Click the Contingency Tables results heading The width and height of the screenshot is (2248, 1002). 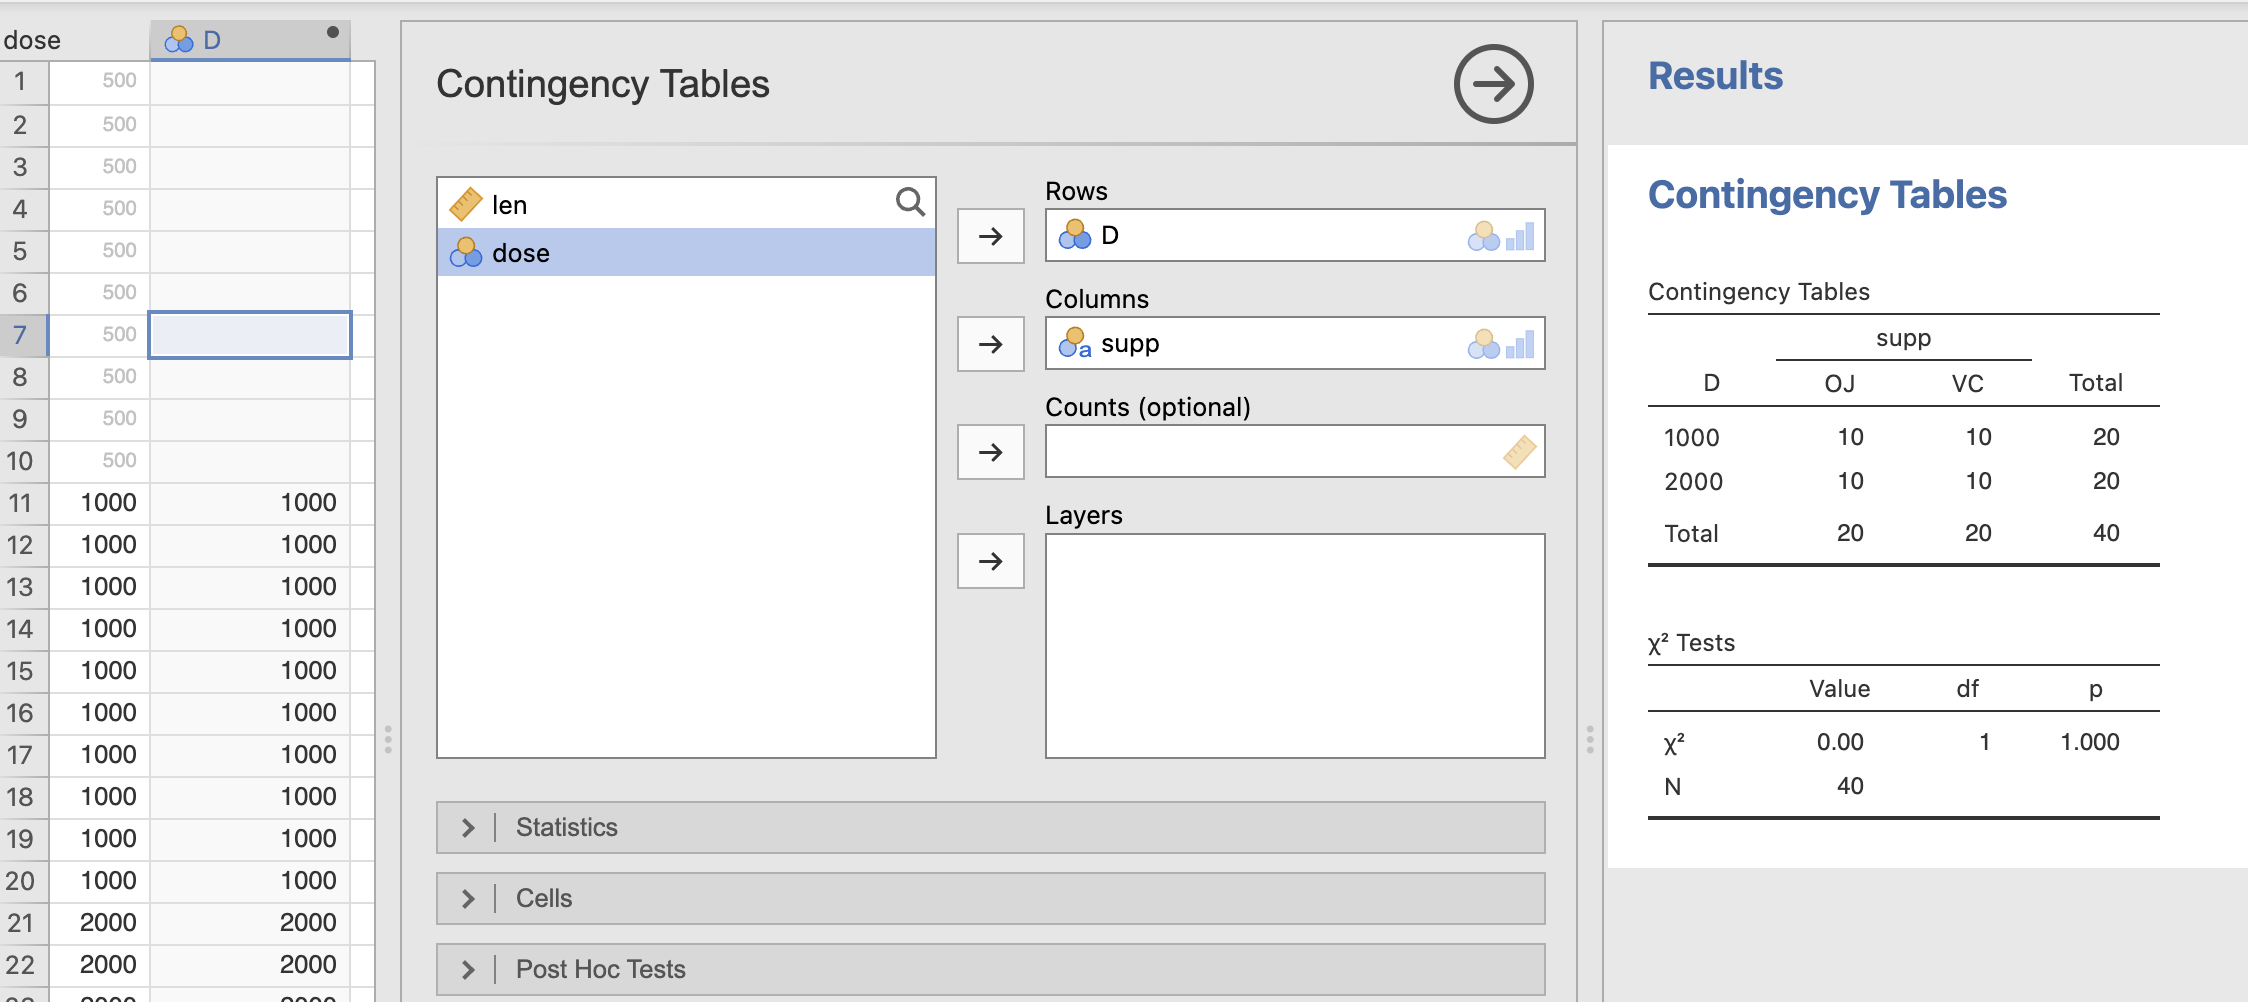1826,195
